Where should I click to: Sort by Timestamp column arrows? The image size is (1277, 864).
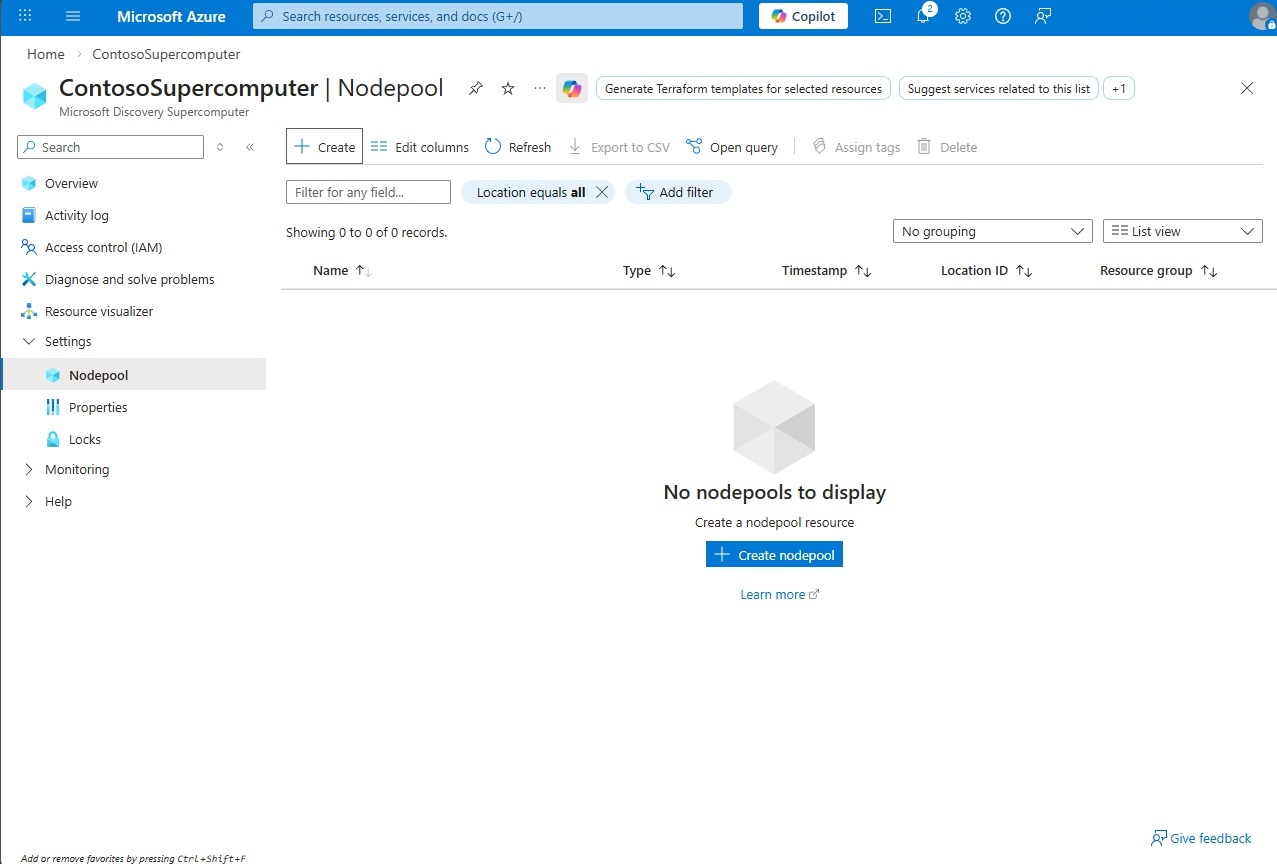[x=863, y=271]
